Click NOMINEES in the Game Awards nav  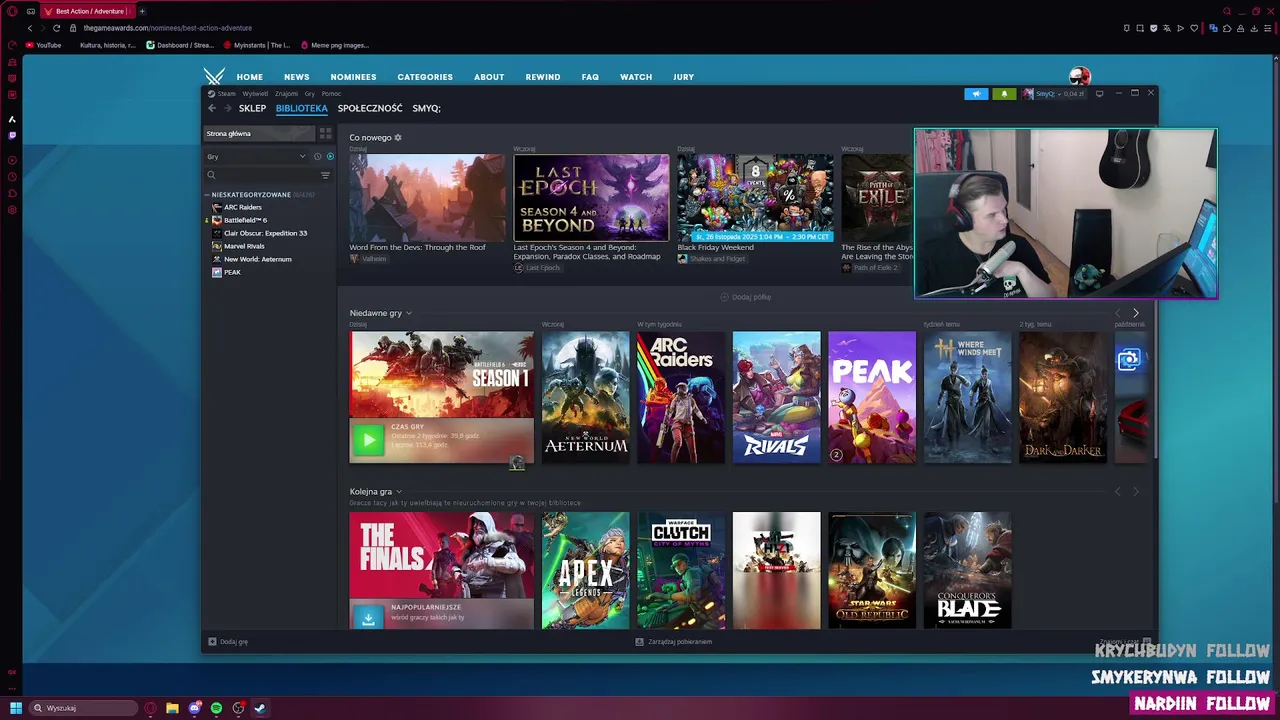tap(353, 77)
